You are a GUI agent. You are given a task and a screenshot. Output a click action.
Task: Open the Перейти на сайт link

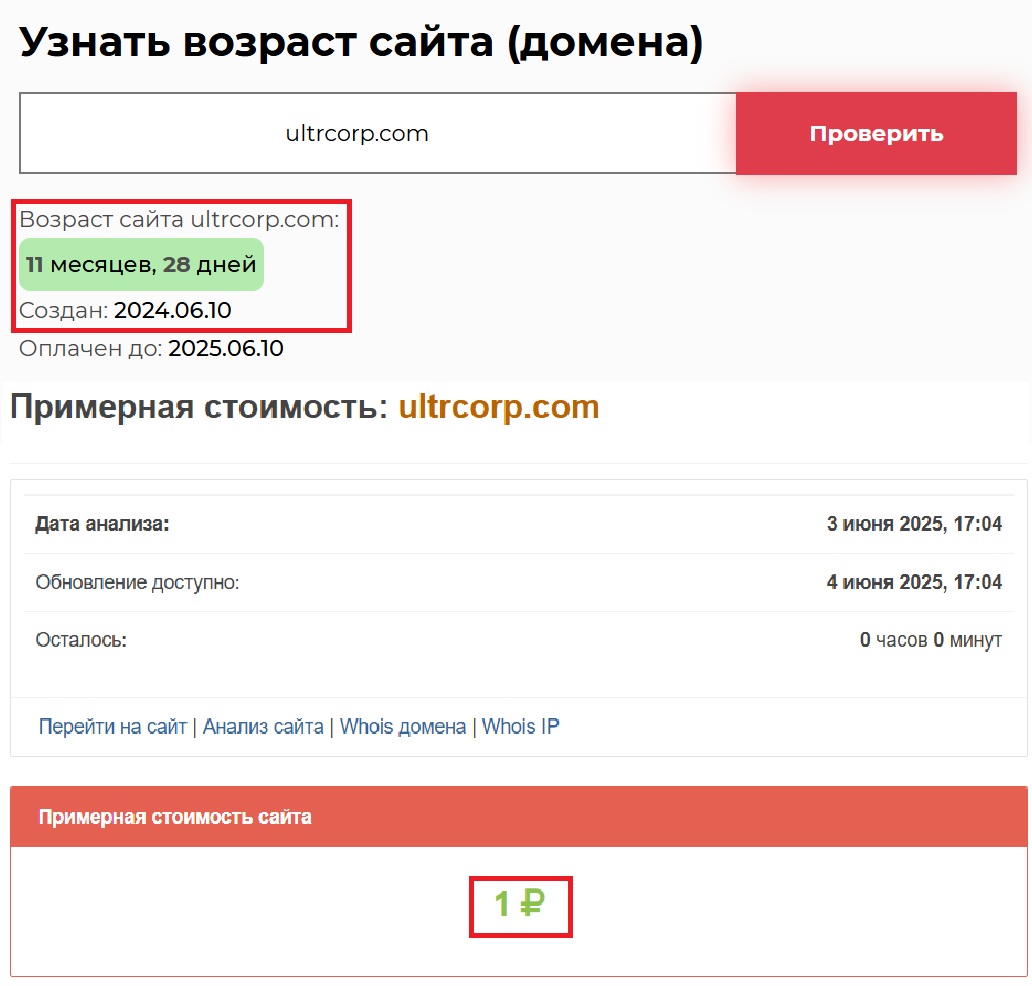112,727
